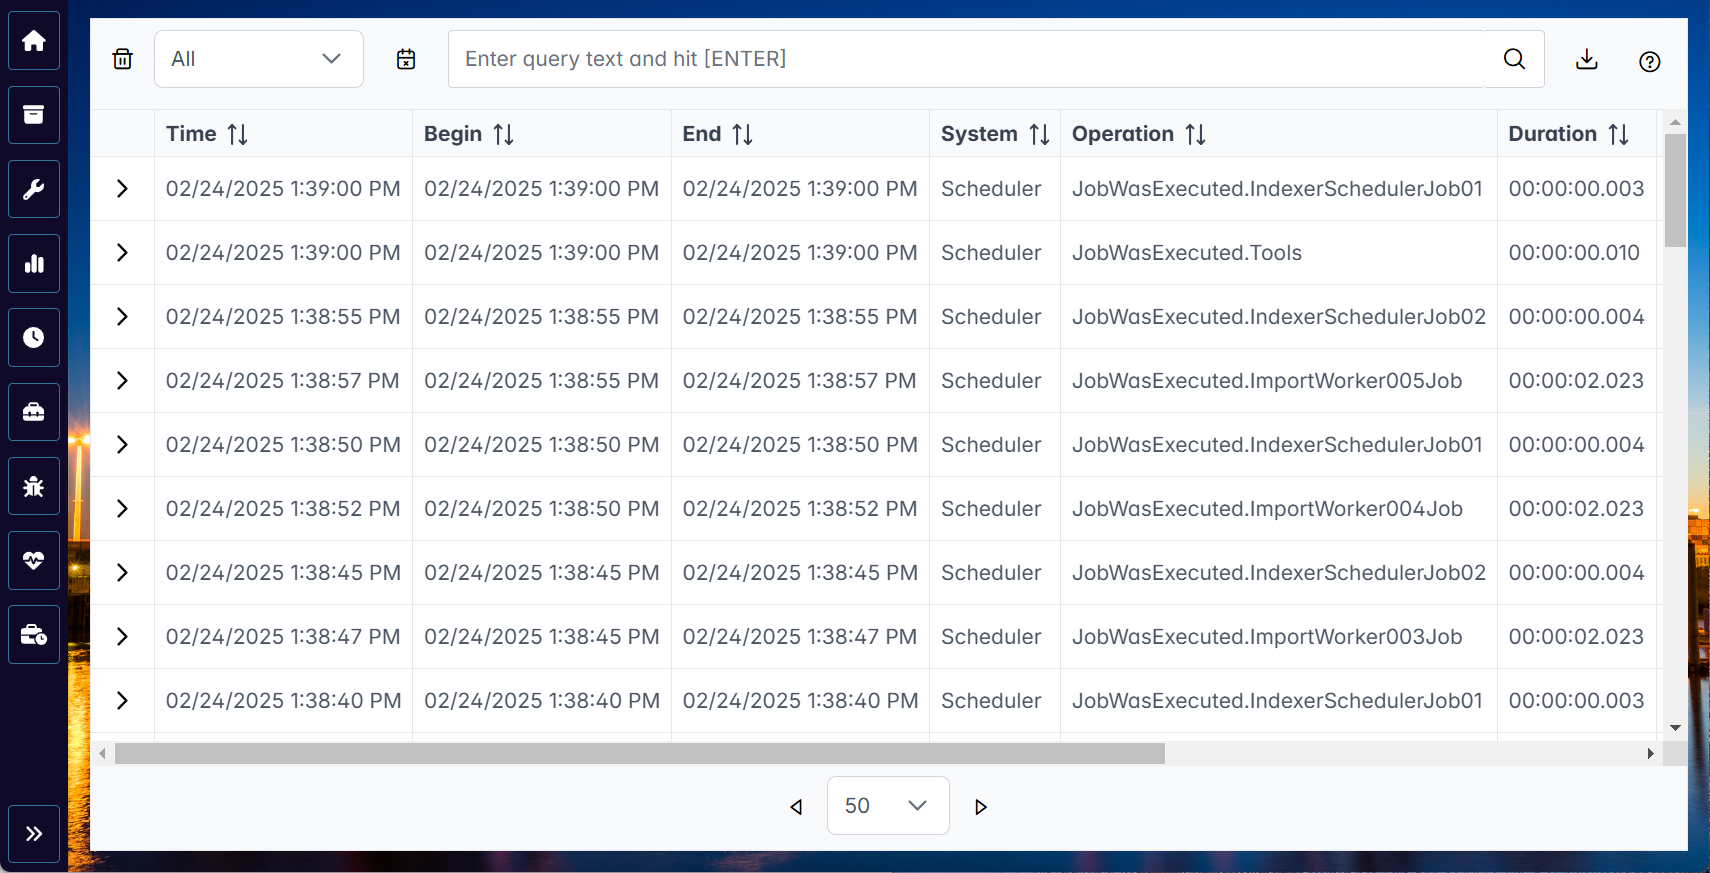Sort by the Operation column
1710x873 pixels.
pyautogui.click(x=1195, y=134)
